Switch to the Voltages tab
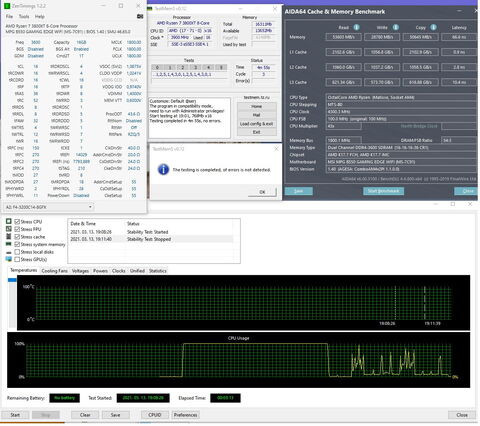 coord(80,271)
